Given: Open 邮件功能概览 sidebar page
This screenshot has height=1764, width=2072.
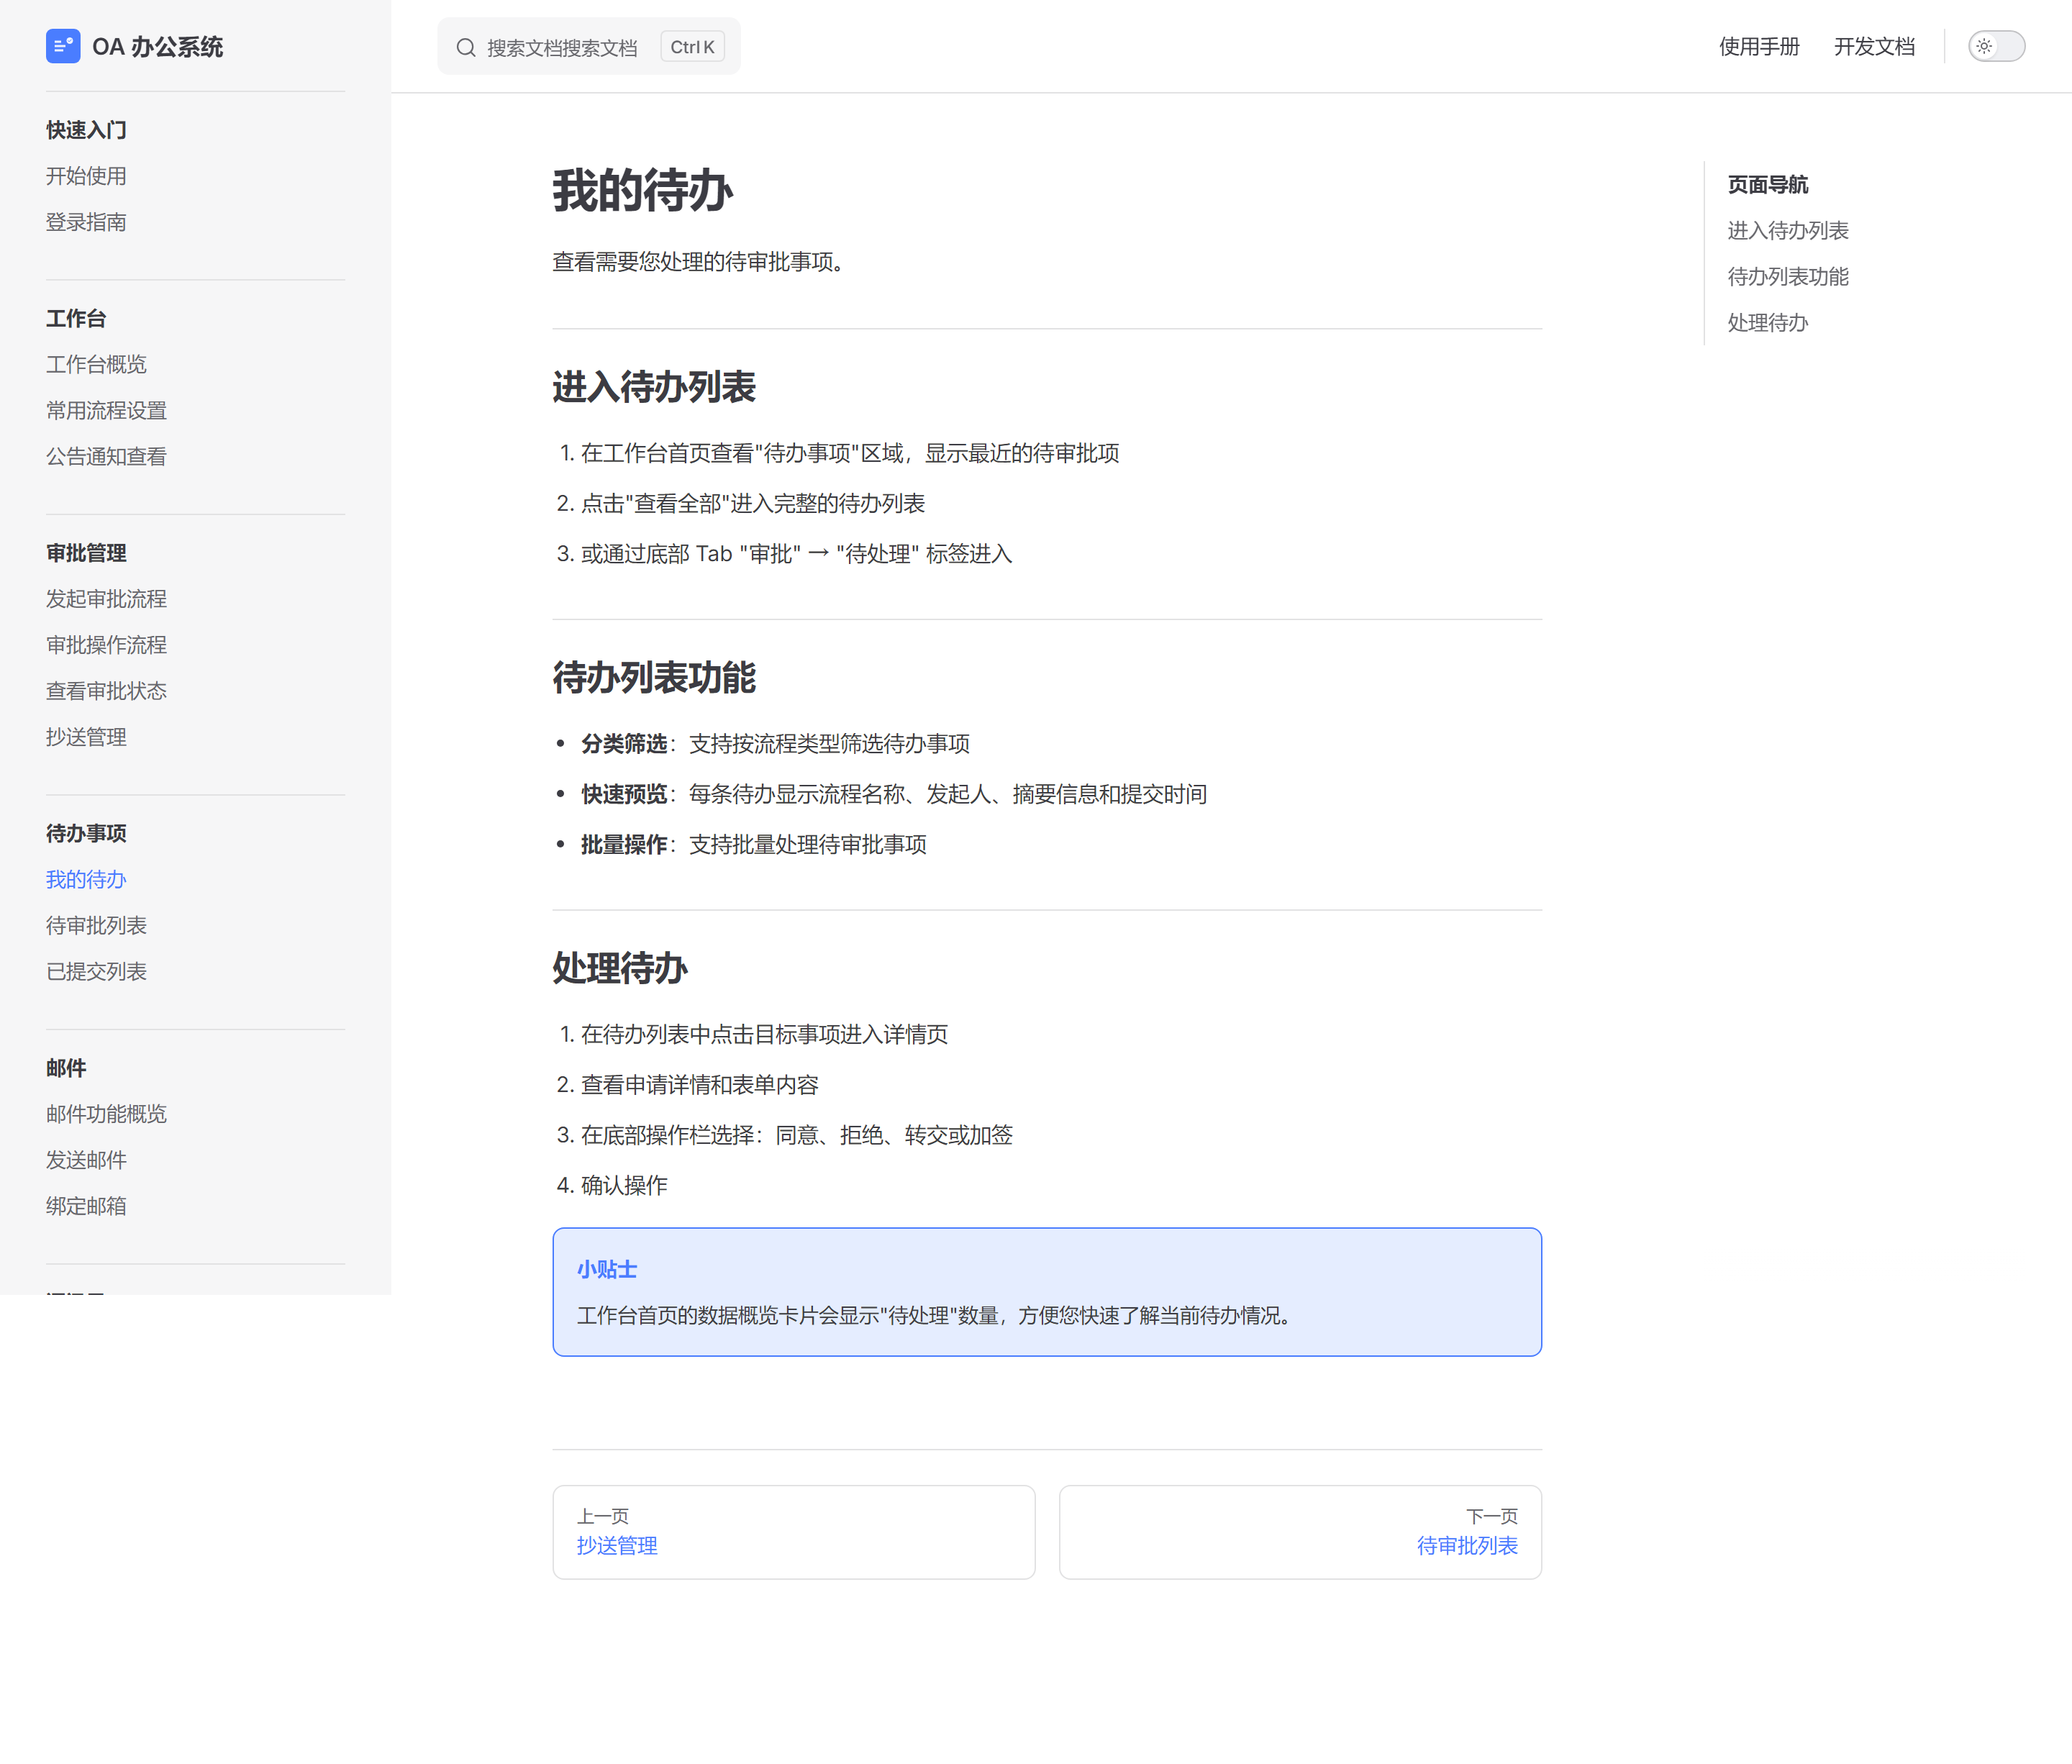Looking at the screenshot, I should (106, 1114).
